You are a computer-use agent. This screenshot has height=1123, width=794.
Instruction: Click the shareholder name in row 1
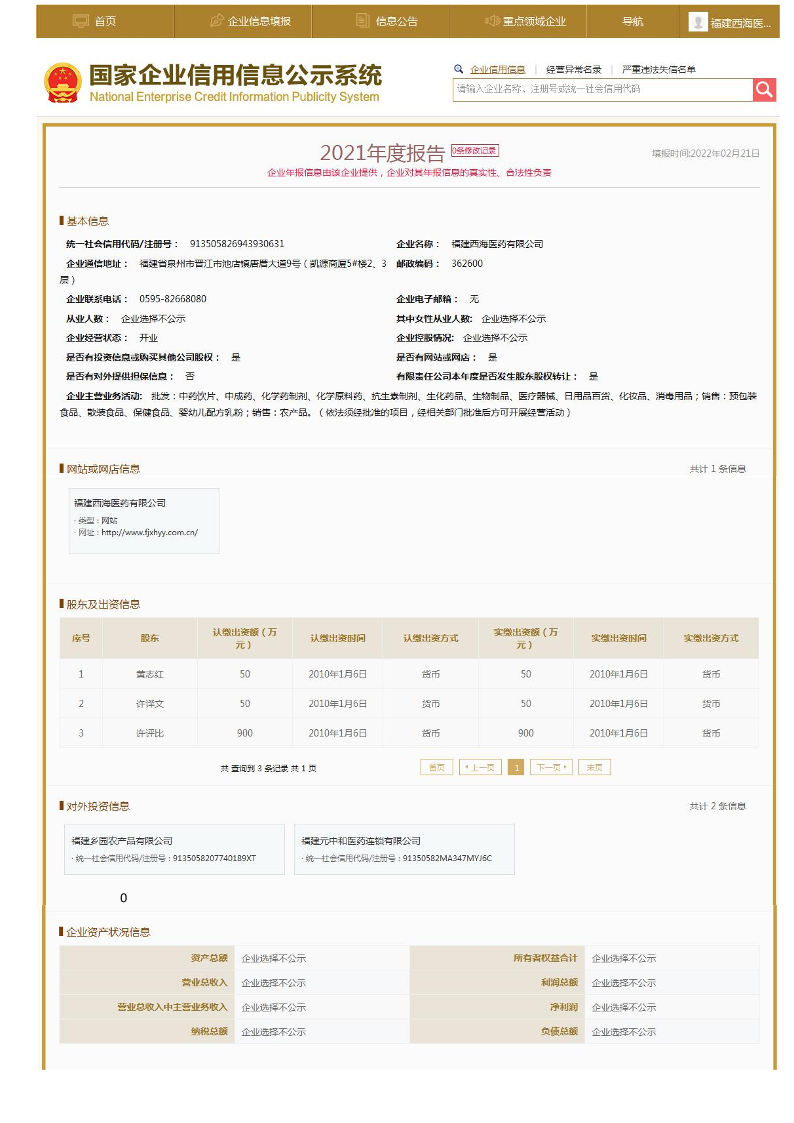point(150,674)
